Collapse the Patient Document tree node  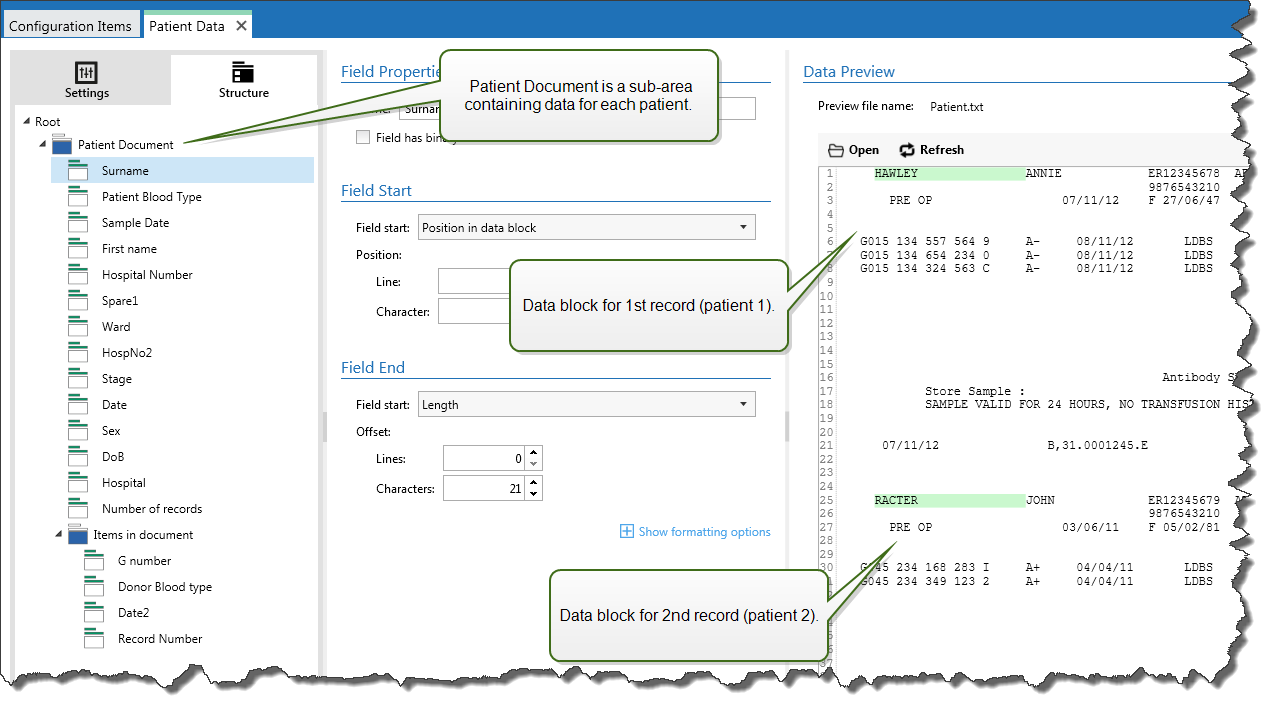[43, 145]
